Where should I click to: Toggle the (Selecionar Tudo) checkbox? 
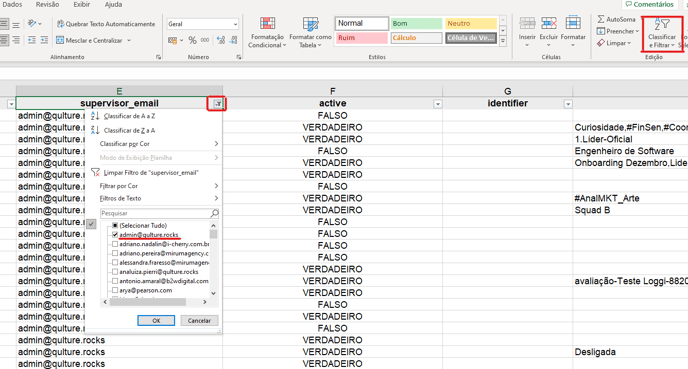pos(115,226)
